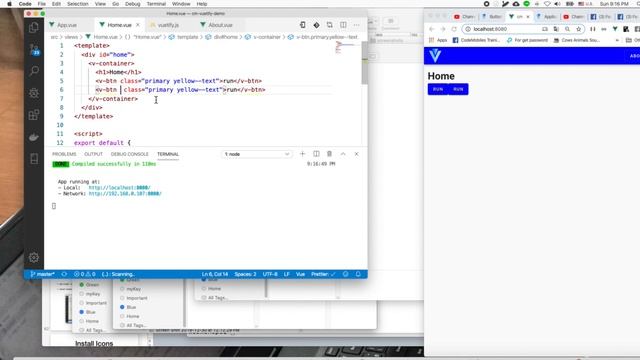
Task: Click the feedback smiley in the status bar
Action: (345, 274)
